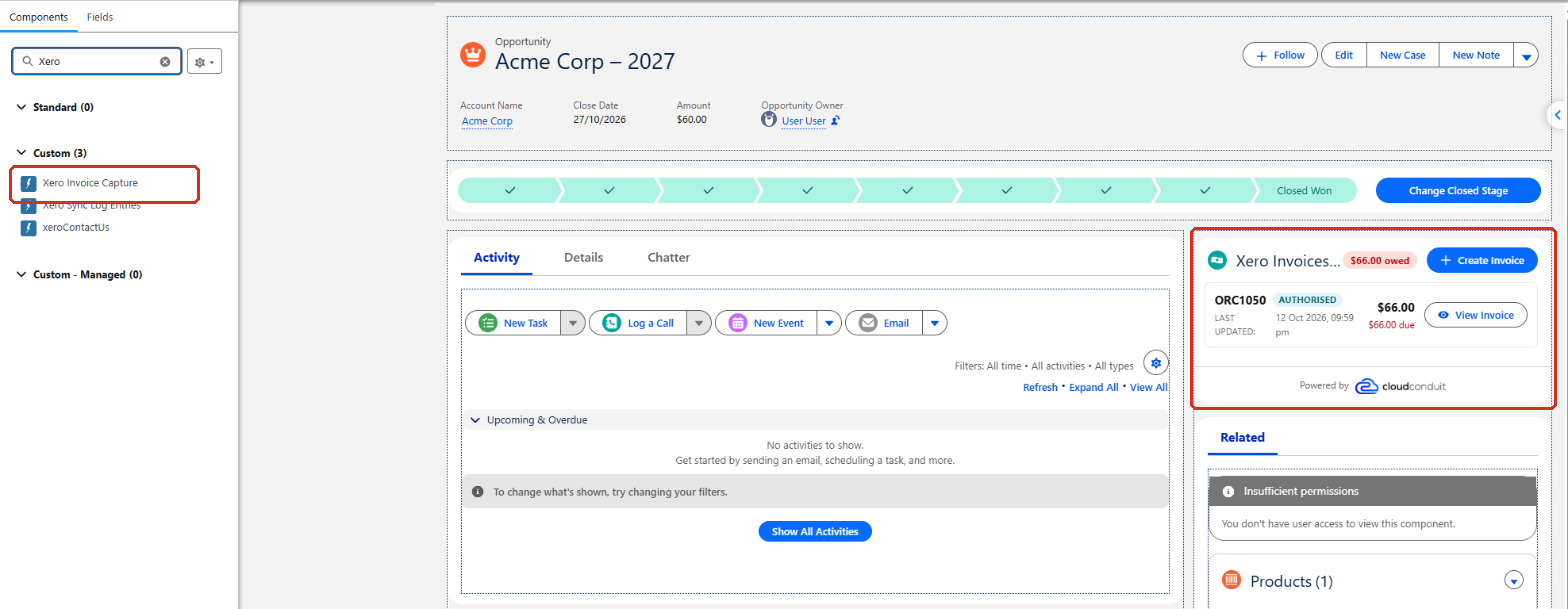The height and width of the screenshot is (609, 1568).
Task: Click the cloudconduit logo
Action: click(x=1400, y=386)
